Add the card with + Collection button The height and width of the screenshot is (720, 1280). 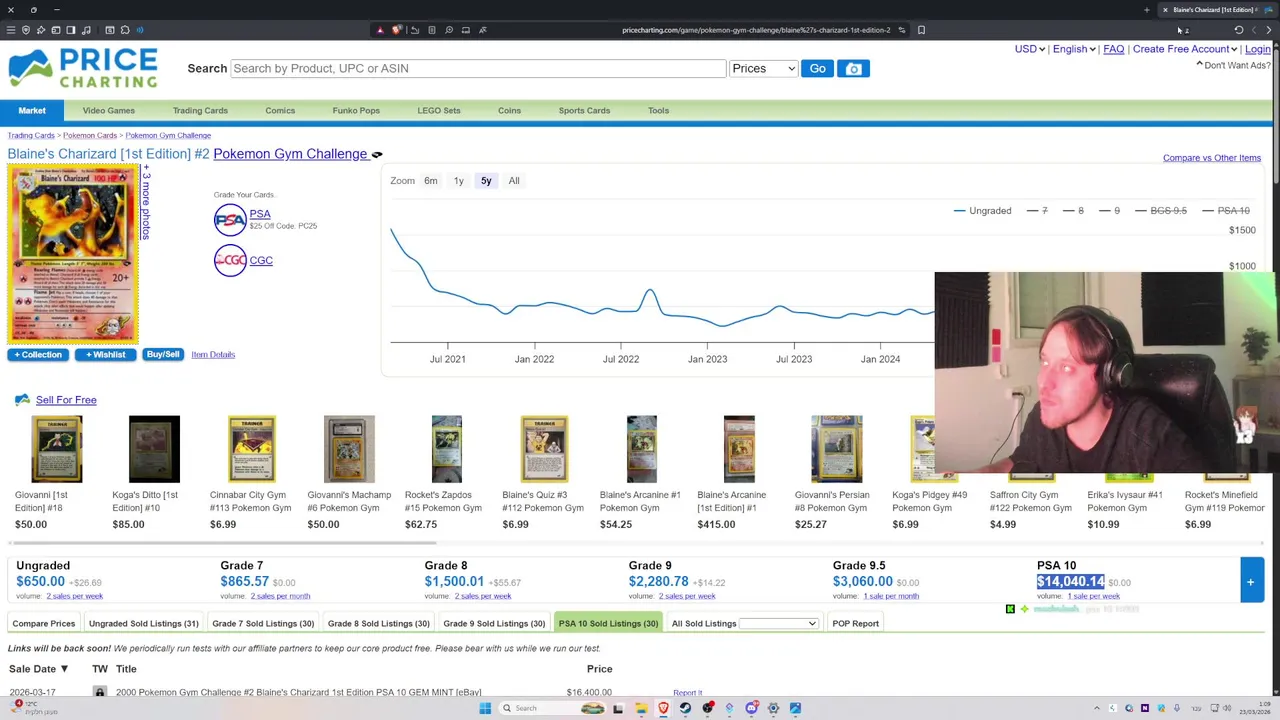(x=38, y=355)
